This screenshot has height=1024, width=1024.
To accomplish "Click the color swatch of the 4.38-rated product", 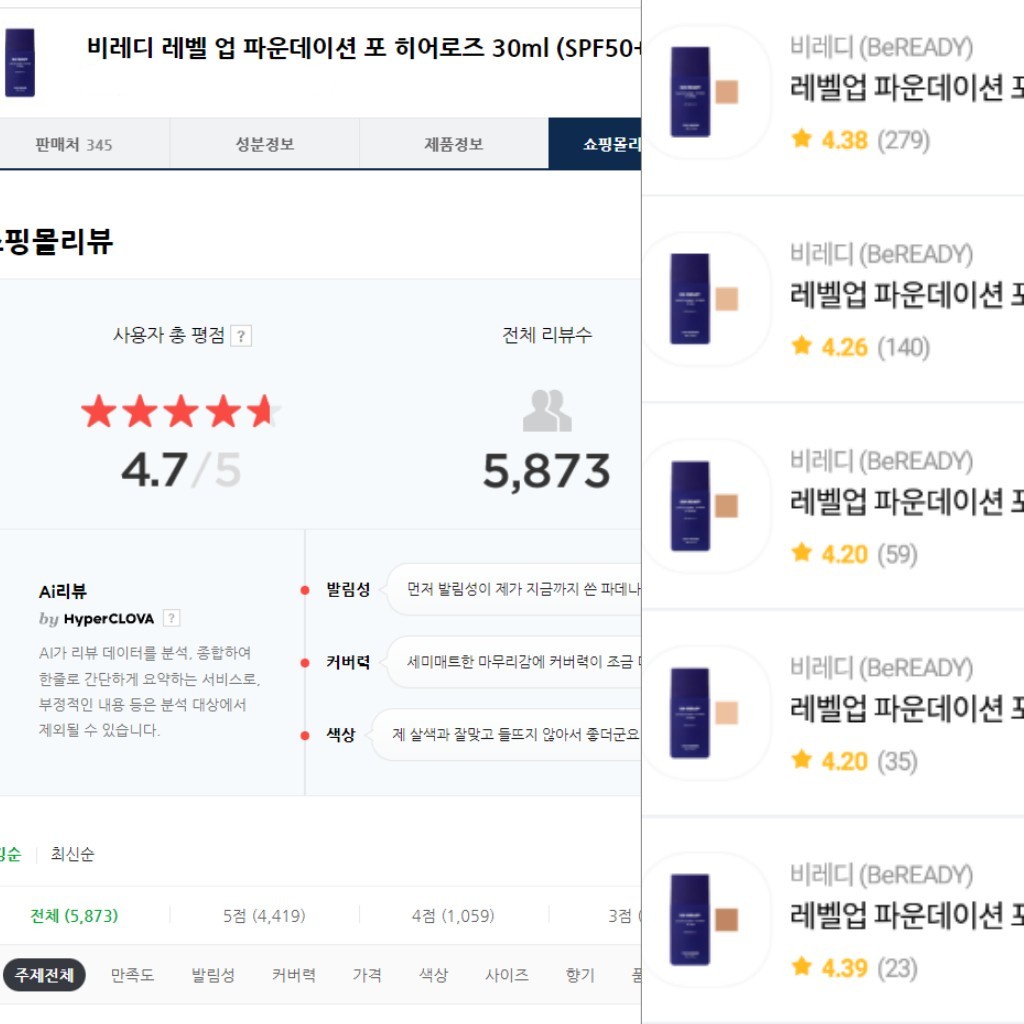I will click(726, 93).
